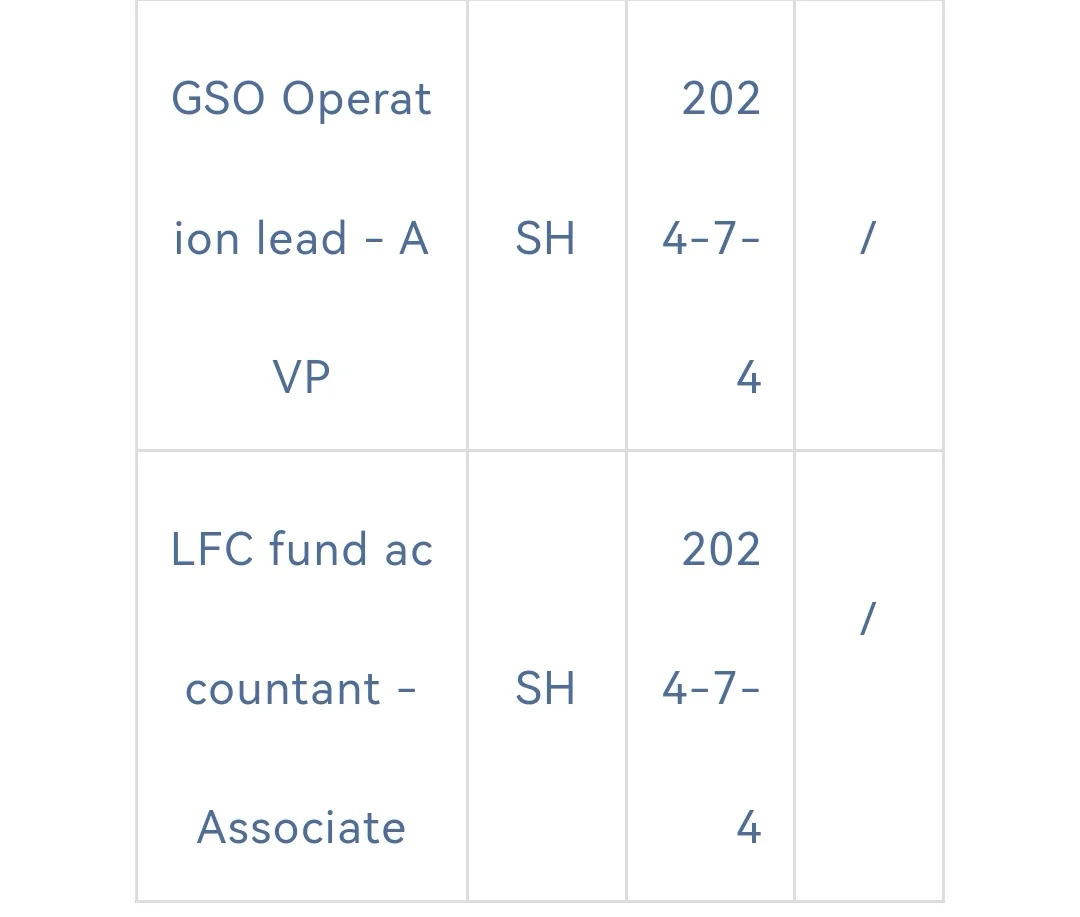Viewport: 1080px width, 917px height.
Task: Click '4-7-' in the second row date
Action: 711,689
